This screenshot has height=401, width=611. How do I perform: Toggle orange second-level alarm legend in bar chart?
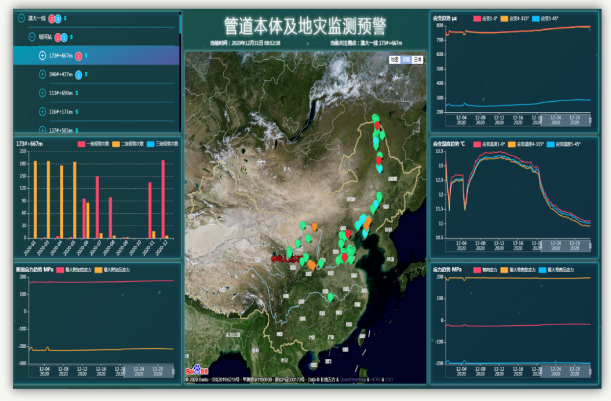click(128, 144)
